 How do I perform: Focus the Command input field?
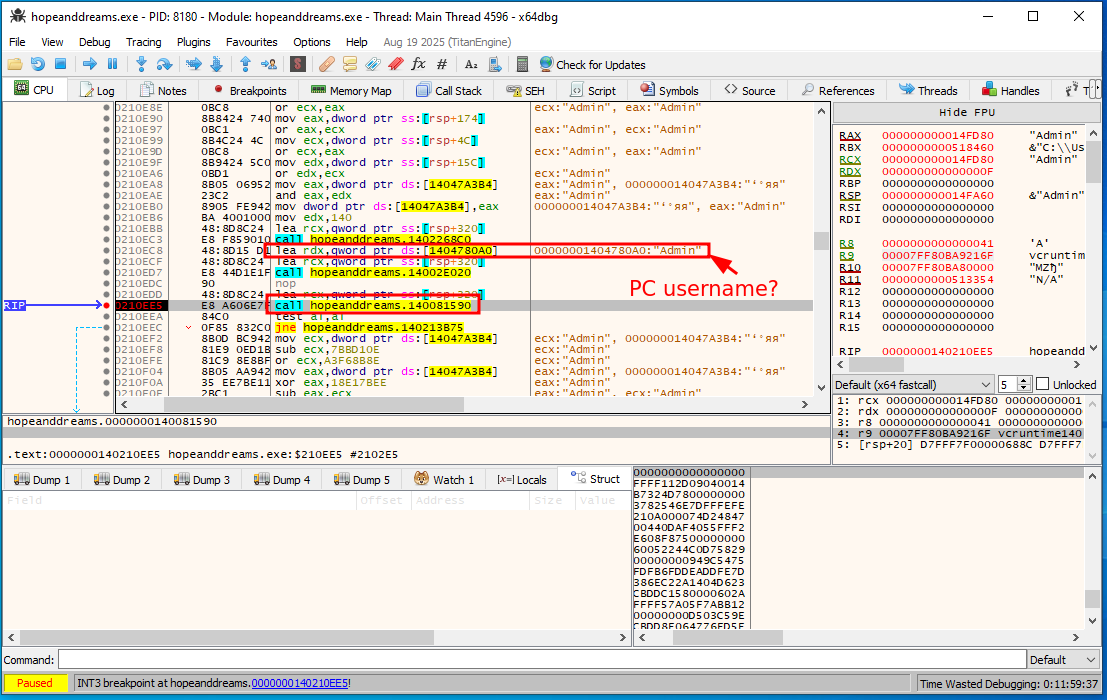pos(540,660)
